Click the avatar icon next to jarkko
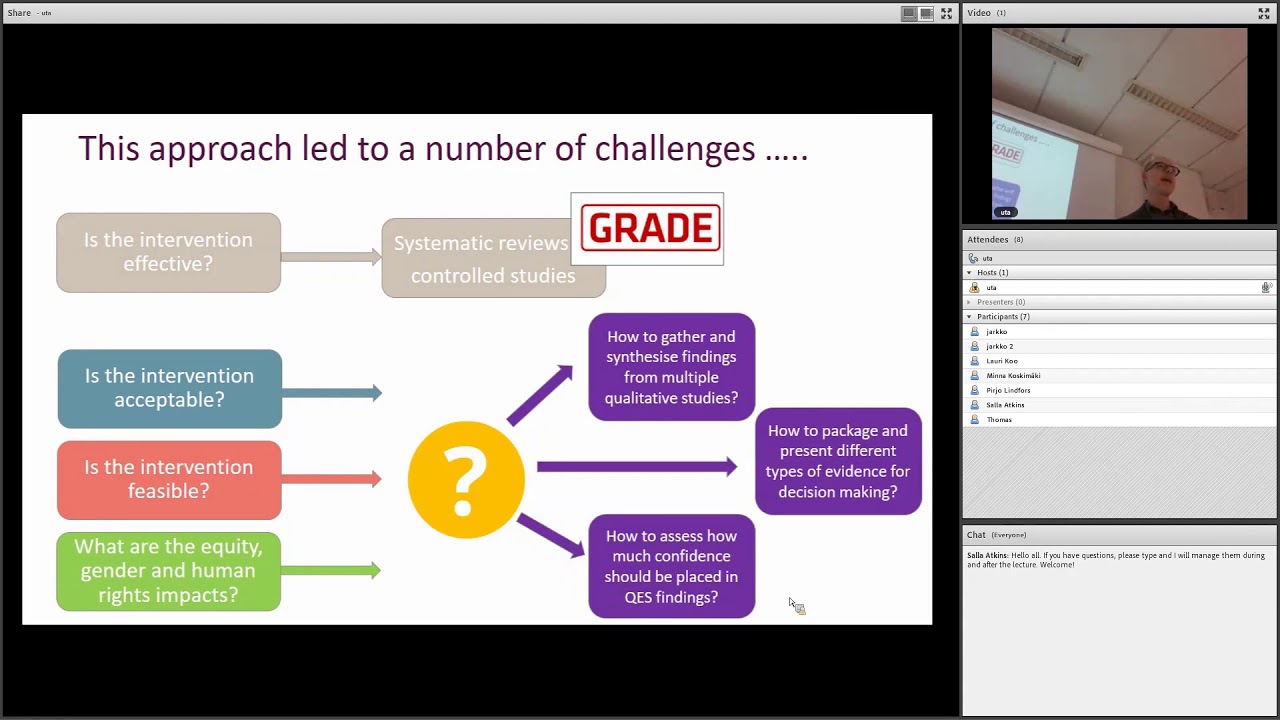The image size is (1280, 720). point(975,332)
